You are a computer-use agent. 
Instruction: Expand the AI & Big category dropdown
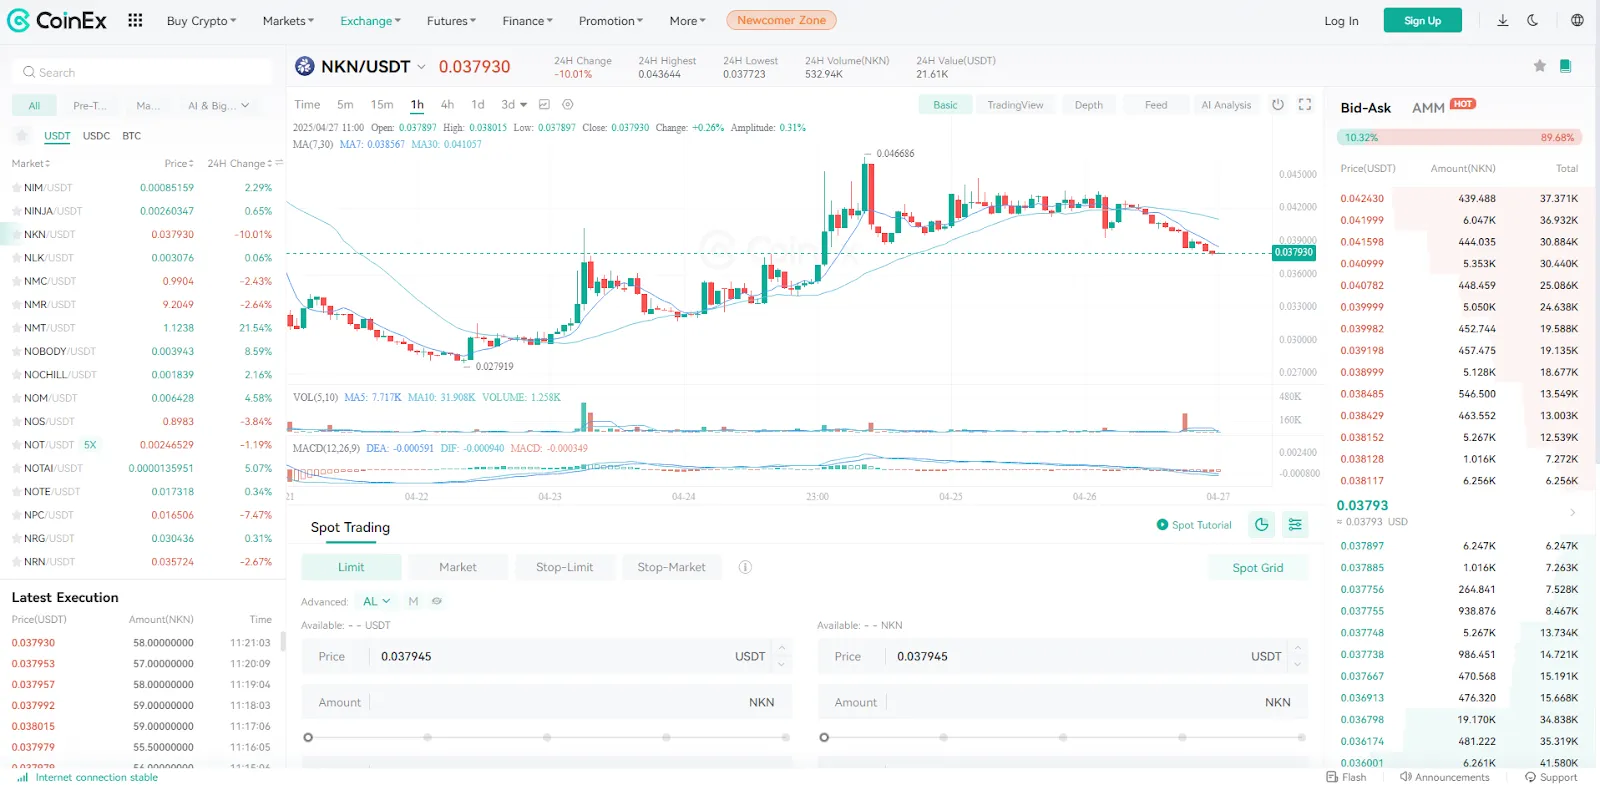219,105
